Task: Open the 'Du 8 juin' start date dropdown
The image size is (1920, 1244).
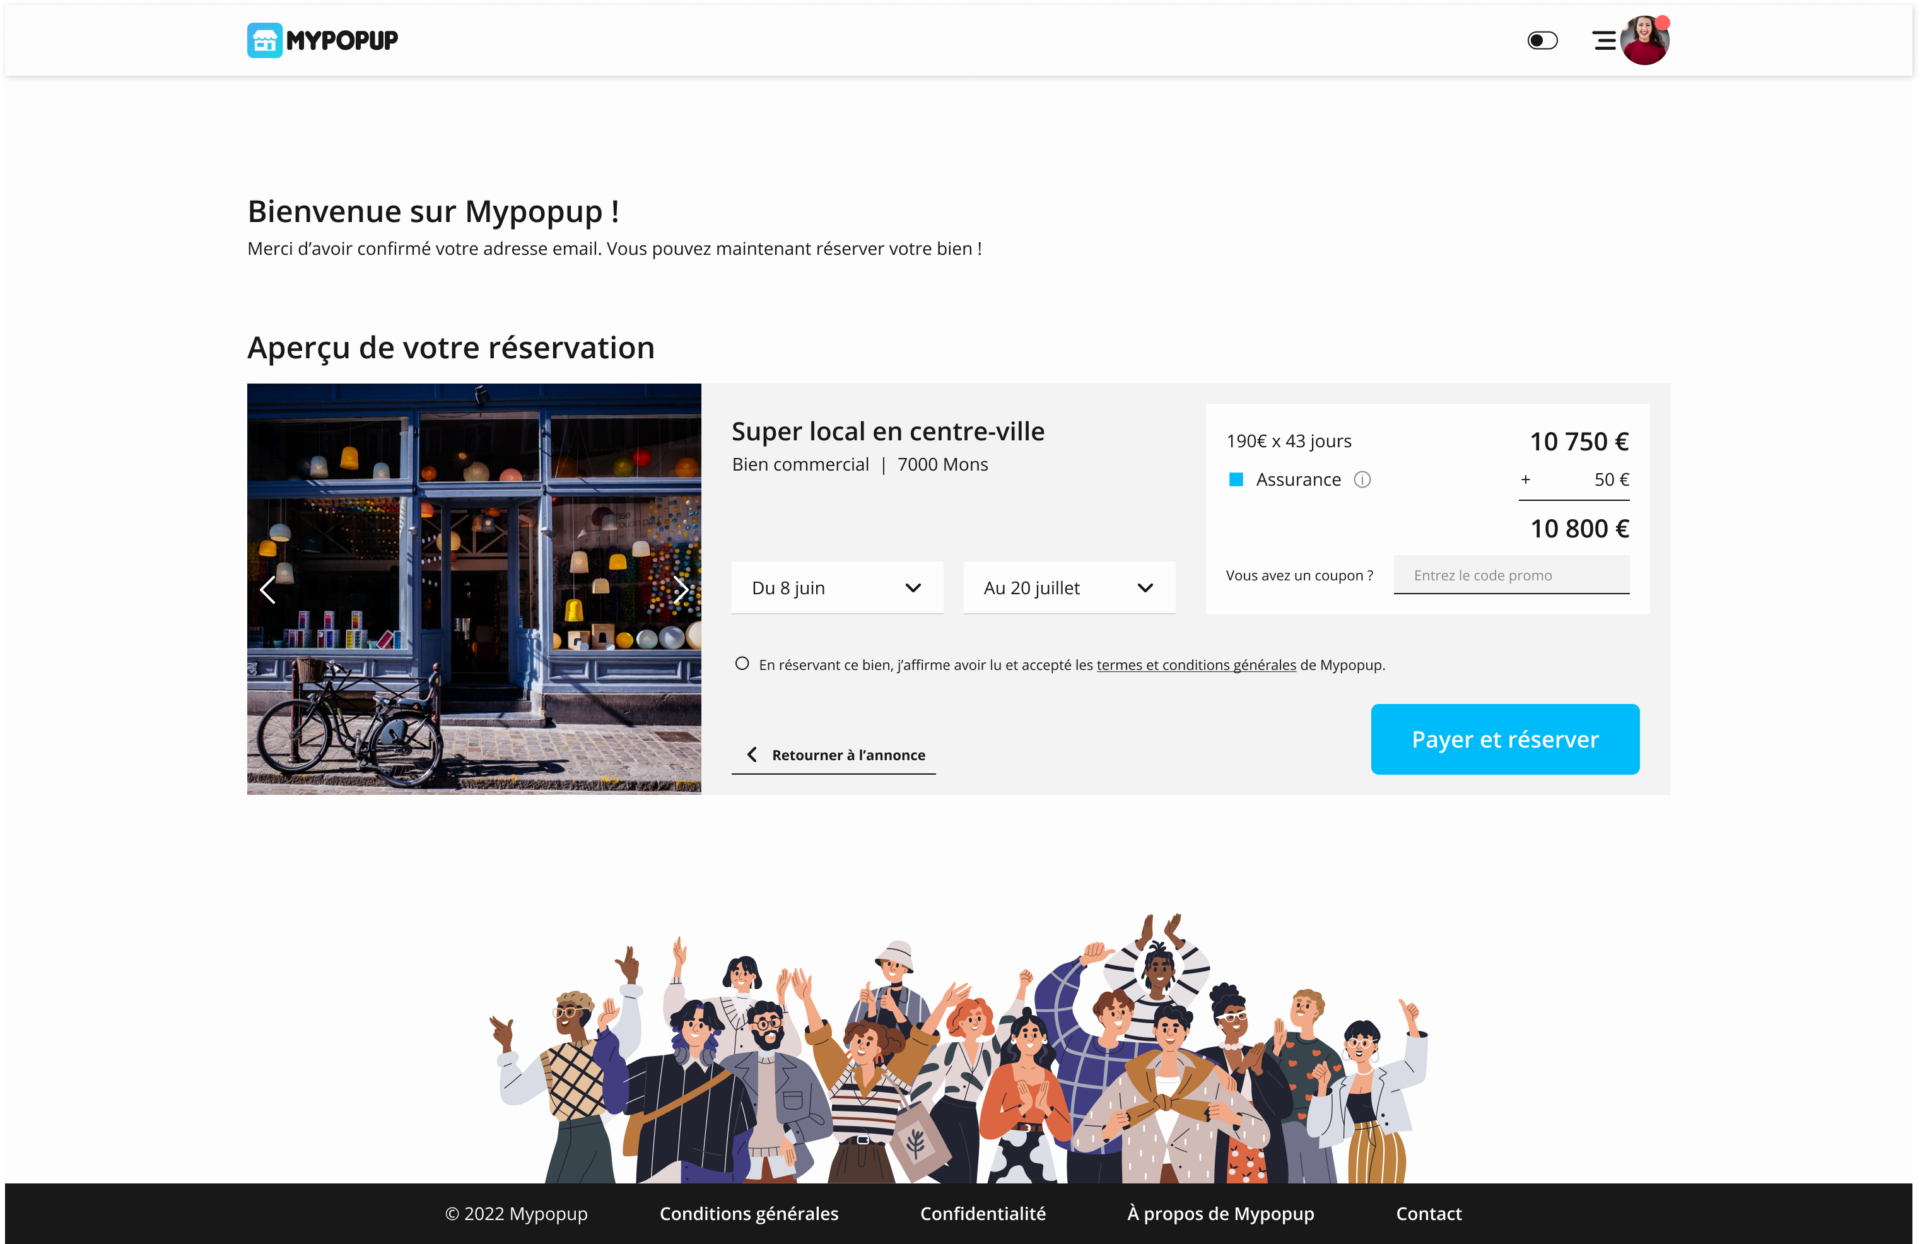Action: coord(837,588)
